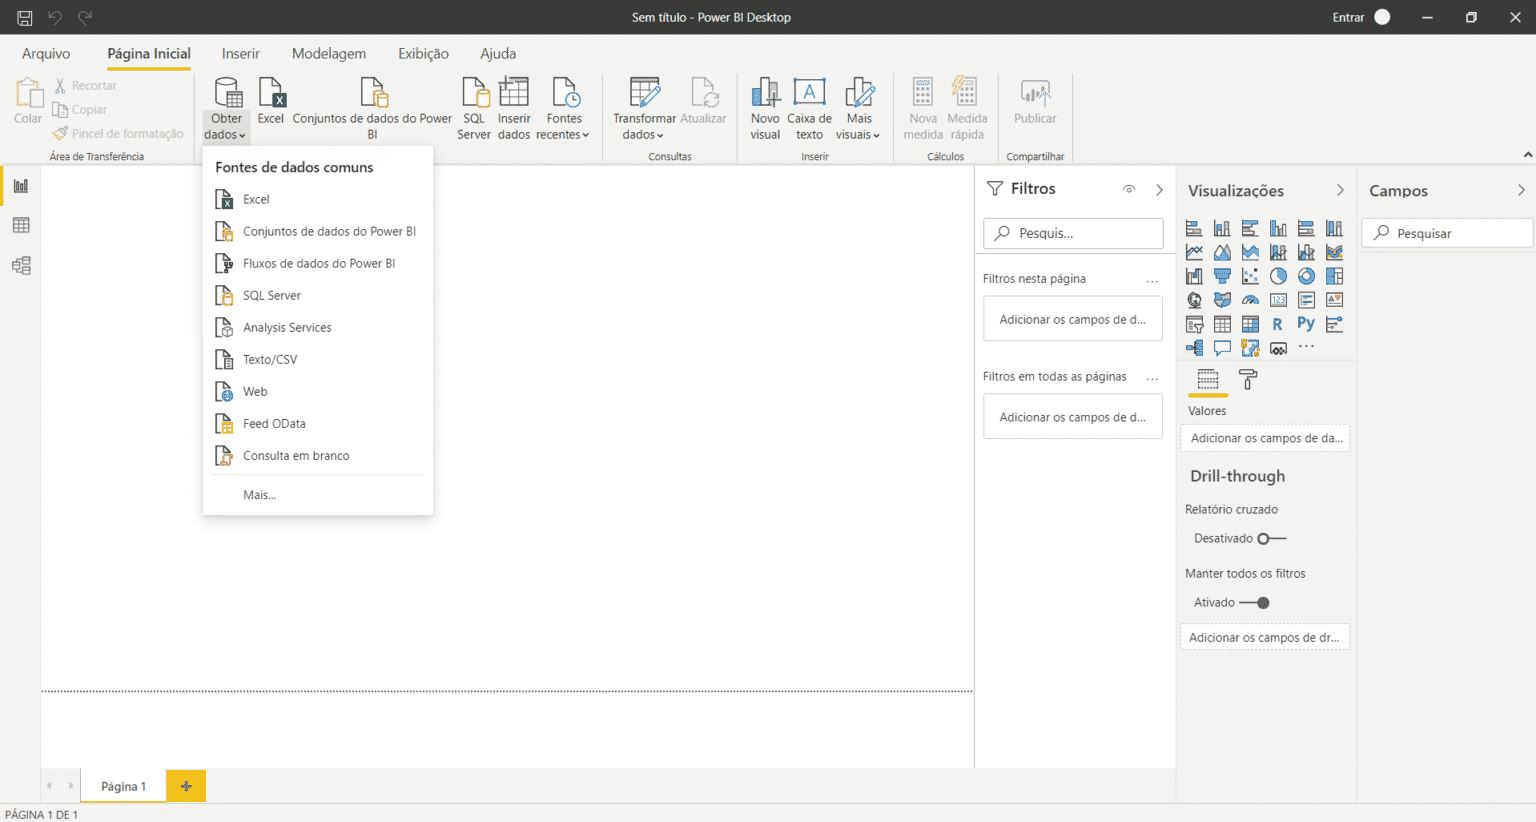Select the pie chart visualization icon
This screenshot has width=1536, height=822.
pyautogui.click(x=1278, y=276)
